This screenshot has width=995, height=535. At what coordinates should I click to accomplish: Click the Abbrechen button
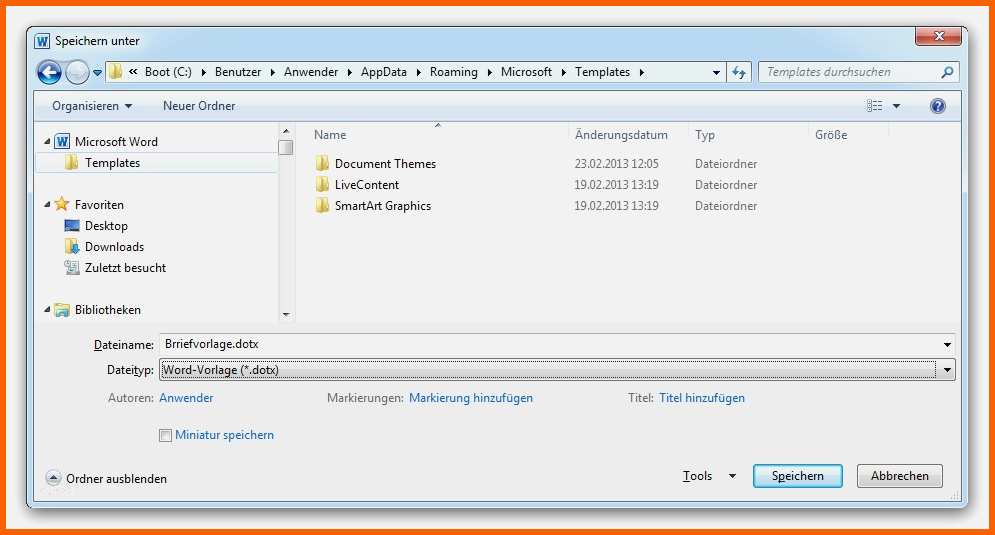(899, 476)
